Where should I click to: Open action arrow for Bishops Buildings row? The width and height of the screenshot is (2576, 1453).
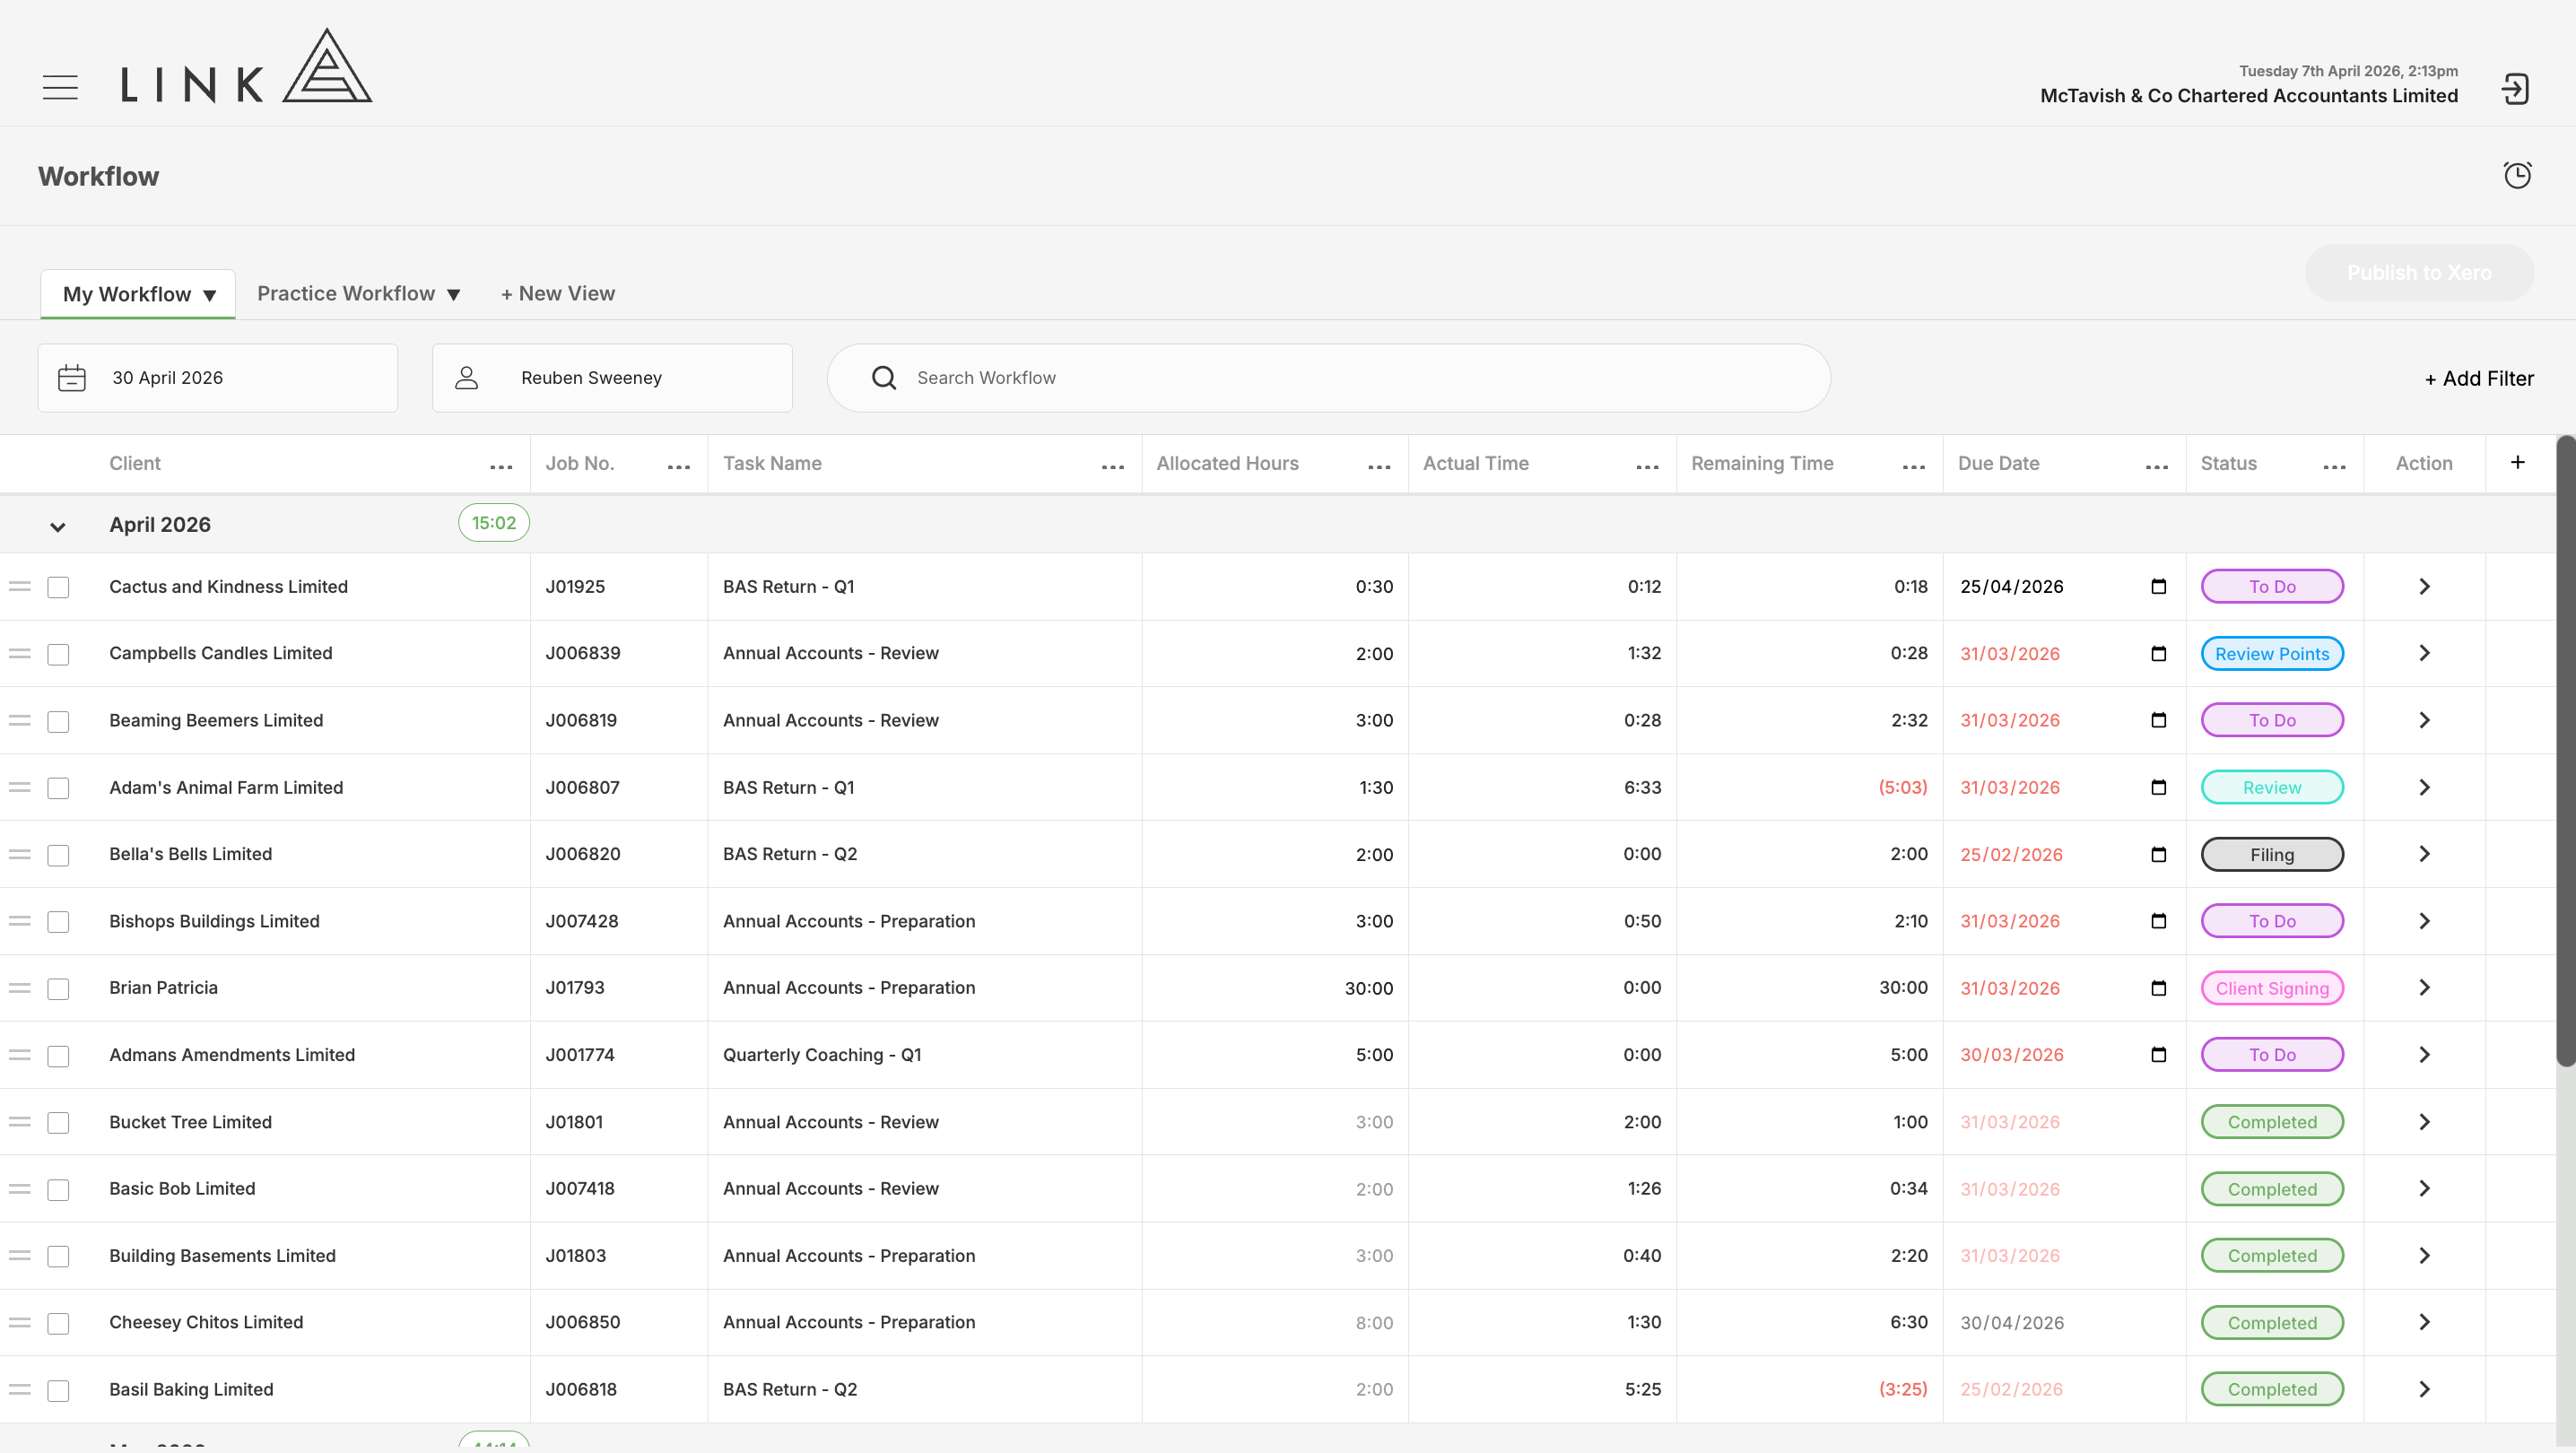pos(2424,921)
